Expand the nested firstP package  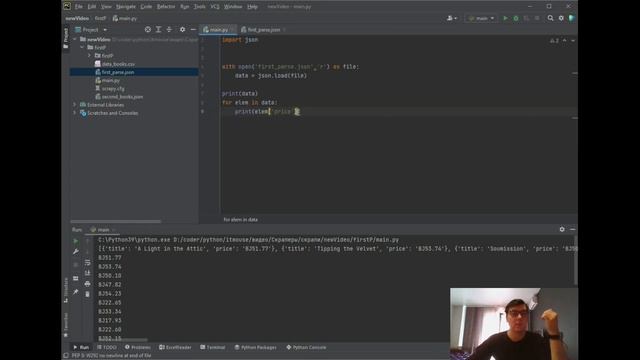[90, 56]
